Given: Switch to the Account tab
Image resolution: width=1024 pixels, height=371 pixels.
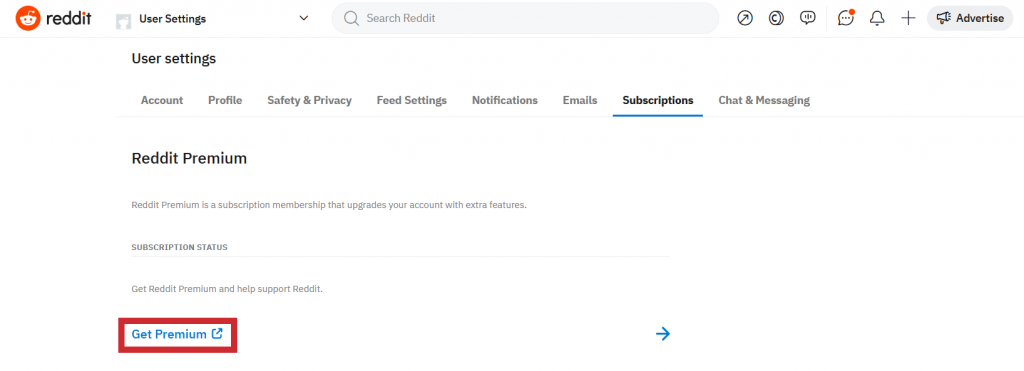Looking at the screenshot, I should [x=162, y=101].
